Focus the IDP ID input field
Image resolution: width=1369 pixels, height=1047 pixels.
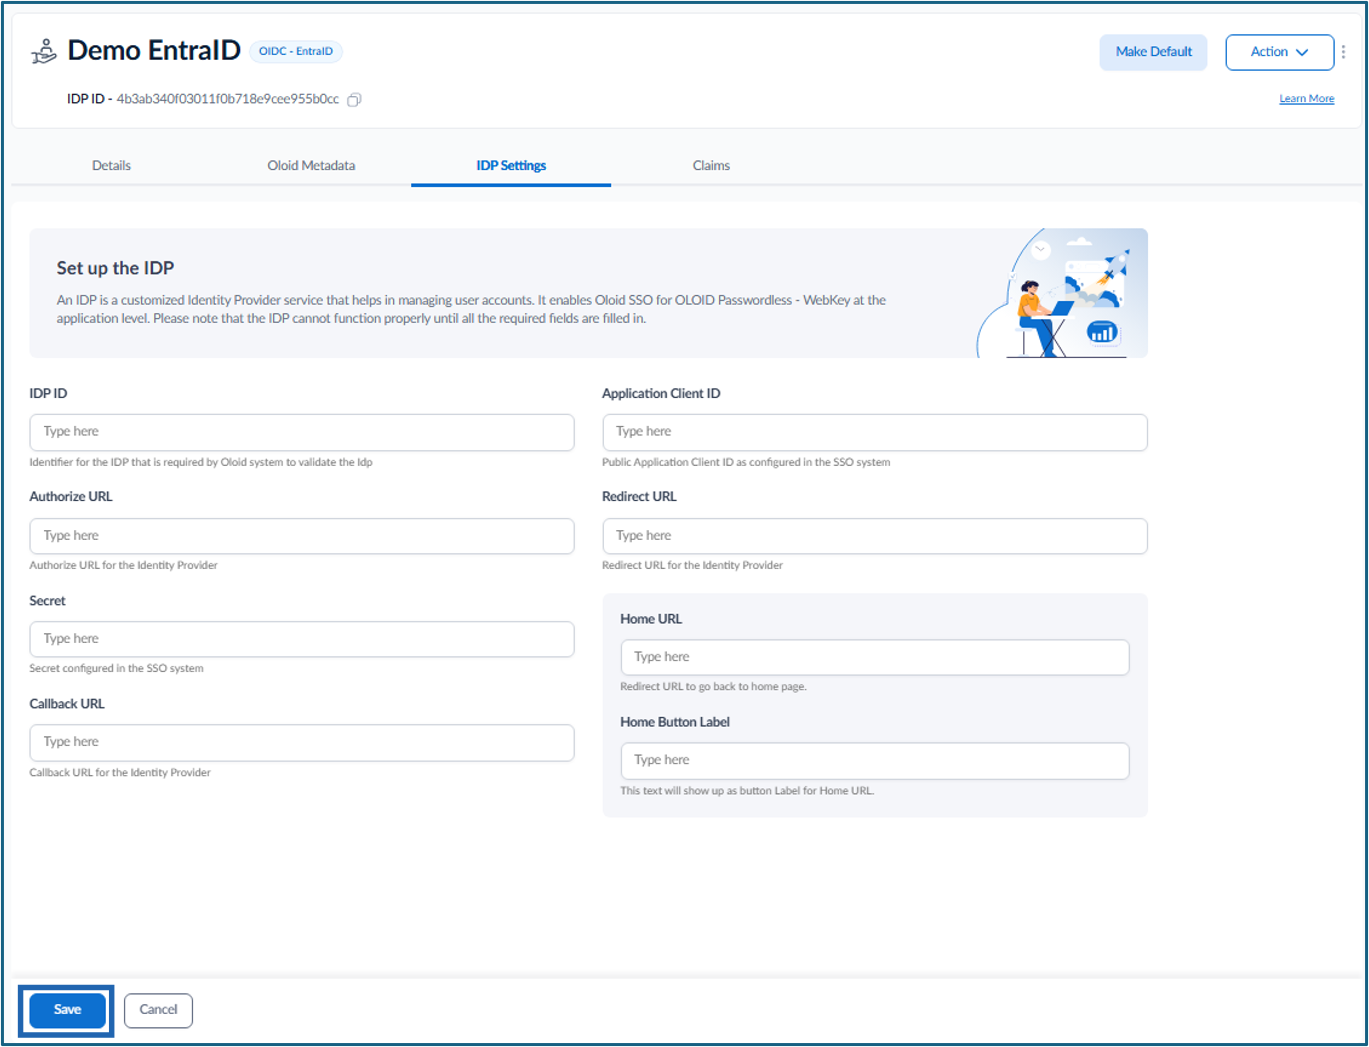[302, 432]
